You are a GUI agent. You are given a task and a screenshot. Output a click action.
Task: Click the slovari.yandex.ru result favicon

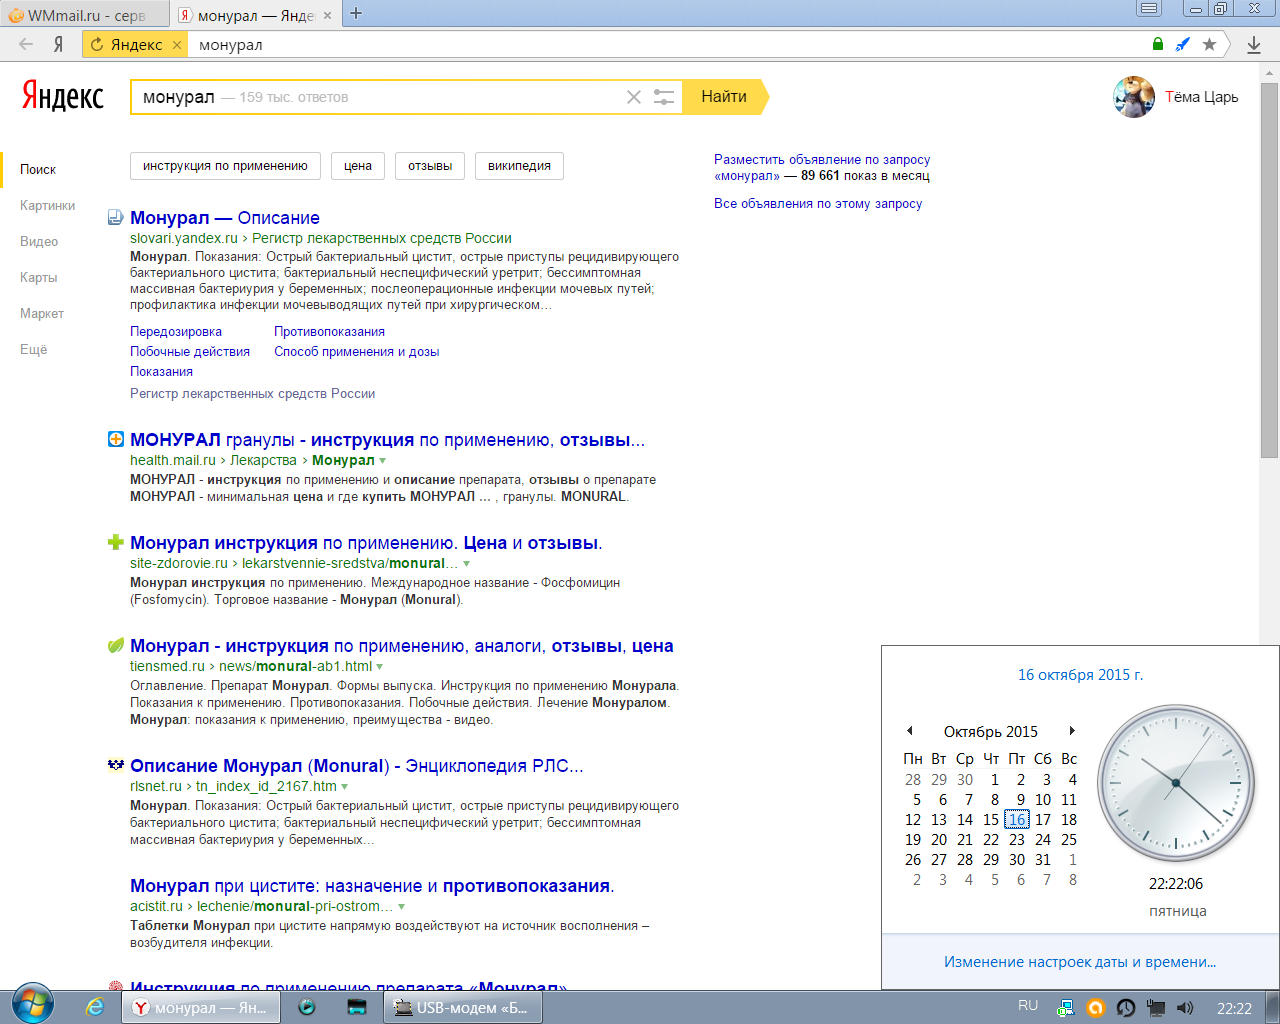coord(116,218)
